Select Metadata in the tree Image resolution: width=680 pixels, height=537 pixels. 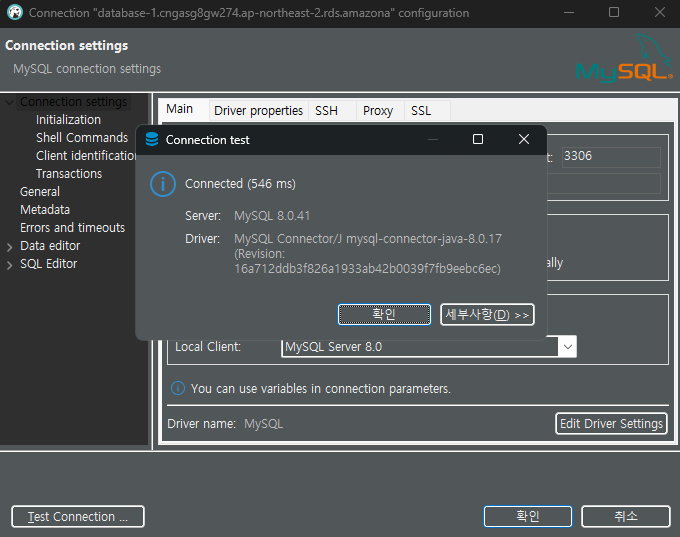[x=45, y=210]
